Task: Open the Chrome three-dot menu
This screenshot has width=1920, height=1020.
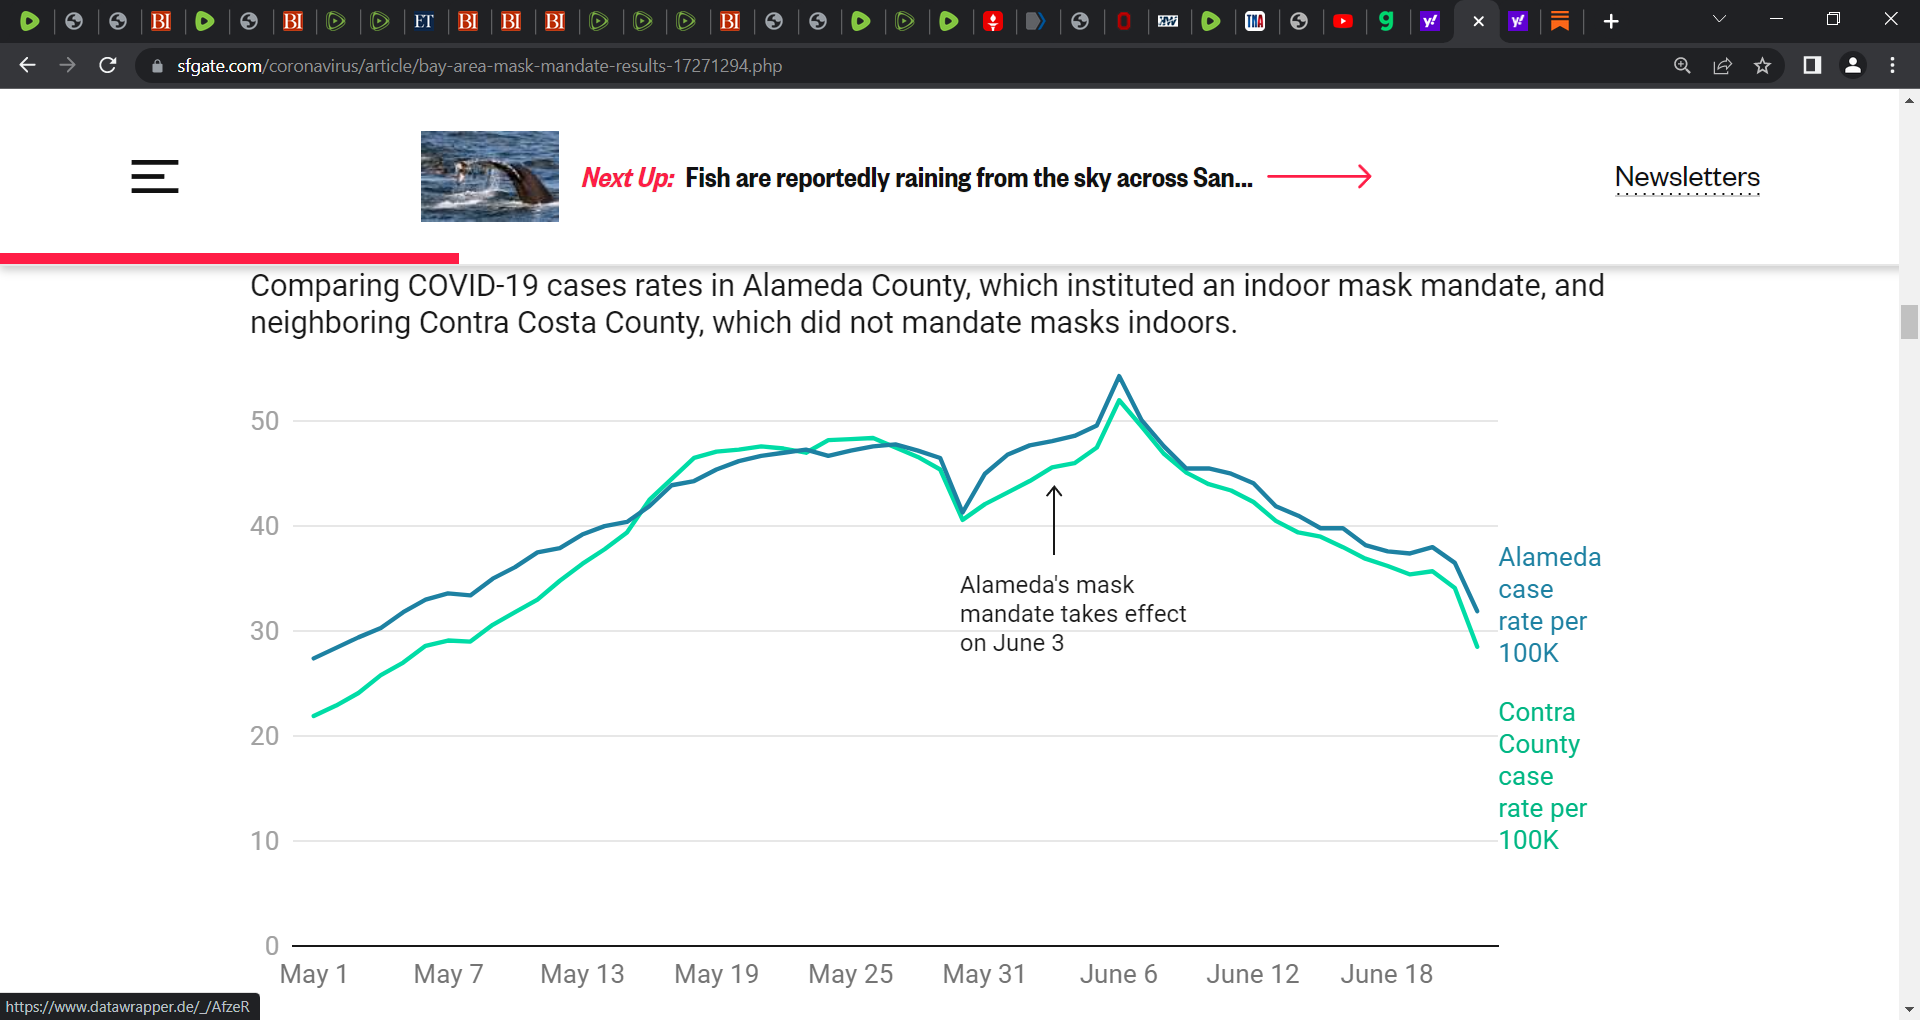Action: (x=1892, y=65)
